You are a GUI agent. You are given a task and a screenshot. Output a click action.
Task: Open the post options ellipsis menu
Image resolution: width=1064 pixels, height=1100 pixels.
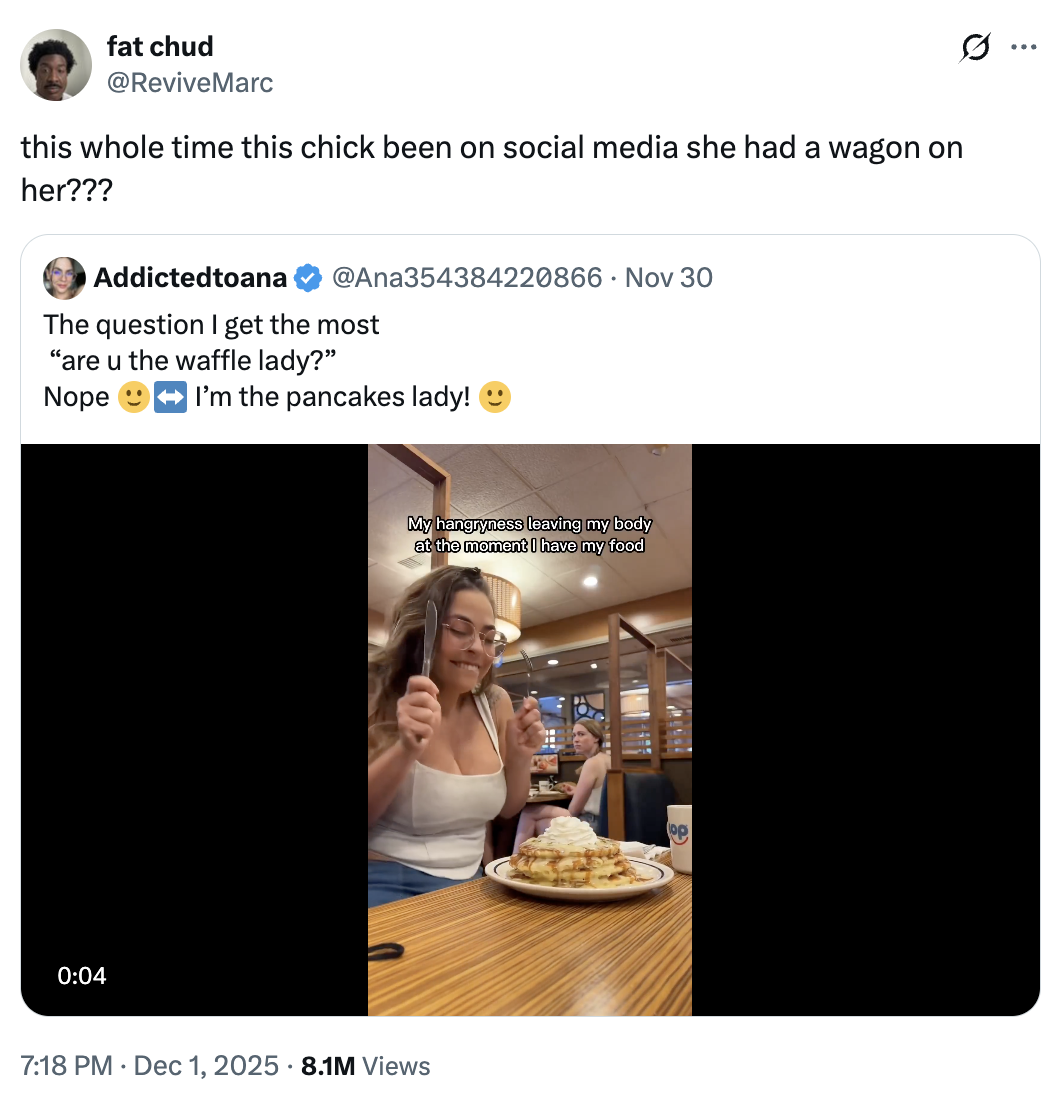point(1024,46)
